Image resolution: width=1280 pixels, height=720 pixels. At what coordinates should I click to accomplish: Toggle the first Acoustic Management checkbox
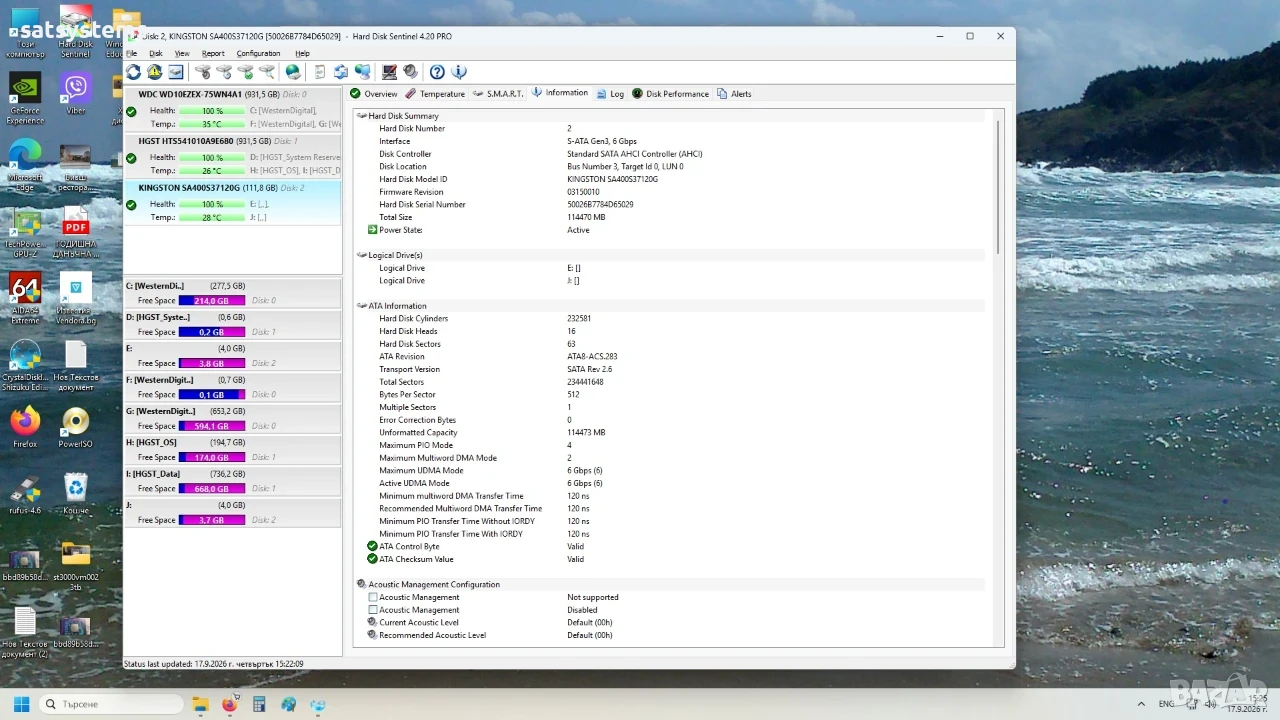pos(373,597)
